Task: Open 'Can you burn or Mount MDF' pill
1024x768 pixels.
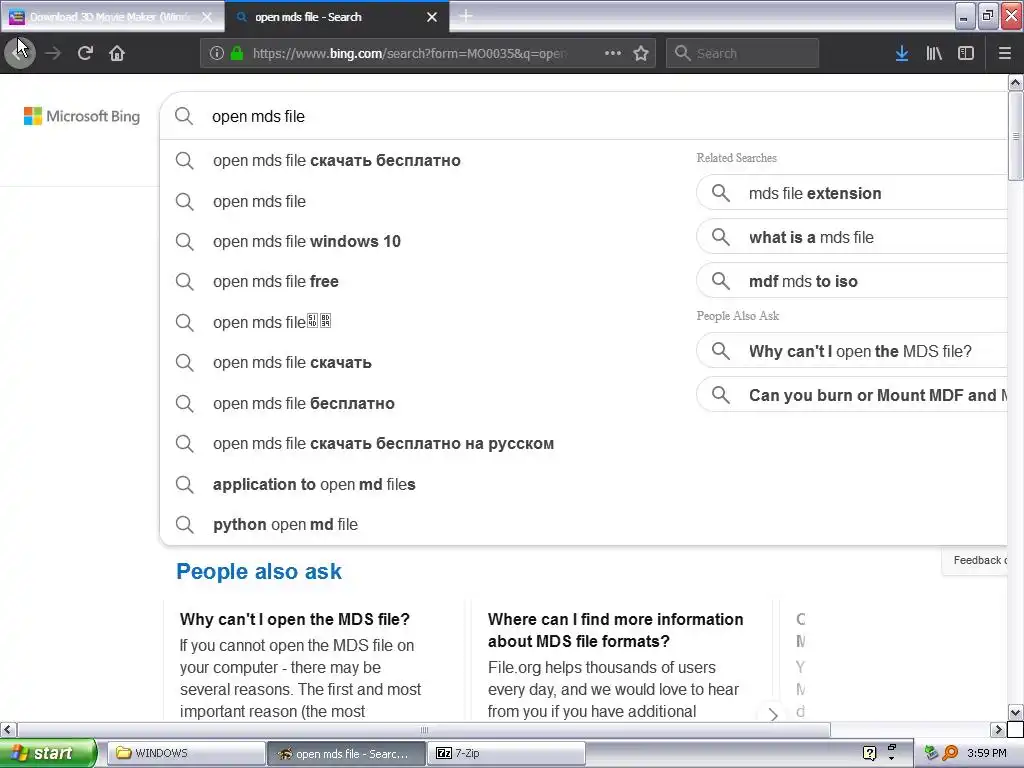Action: coord(852,395)
